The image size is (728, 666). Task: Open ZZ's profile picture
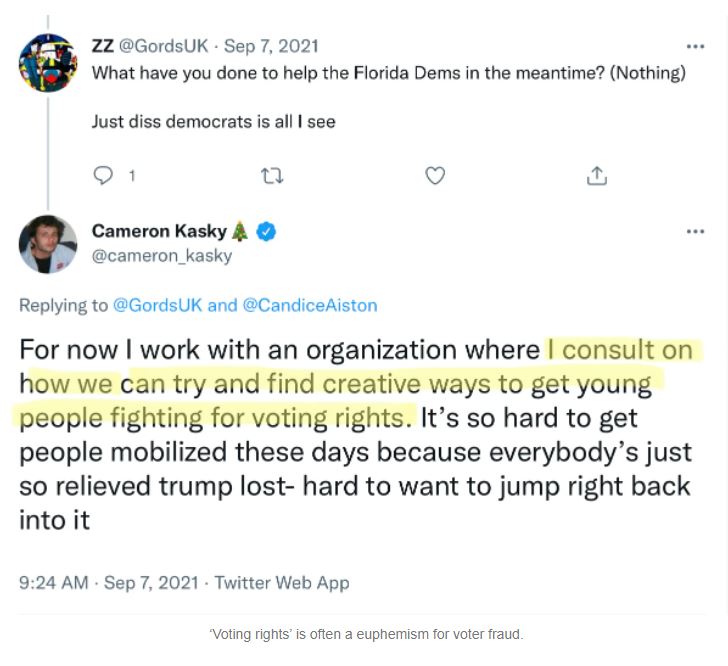48,62
